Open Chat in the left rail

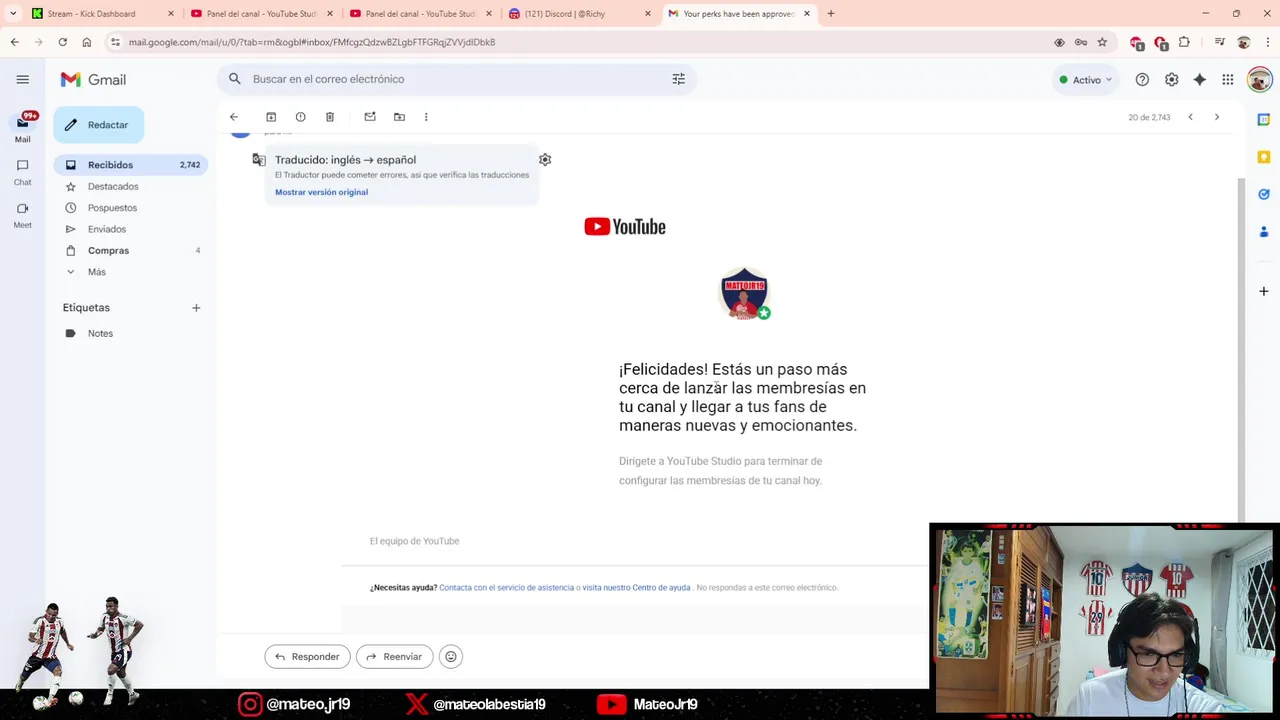(x=22, y=172)
